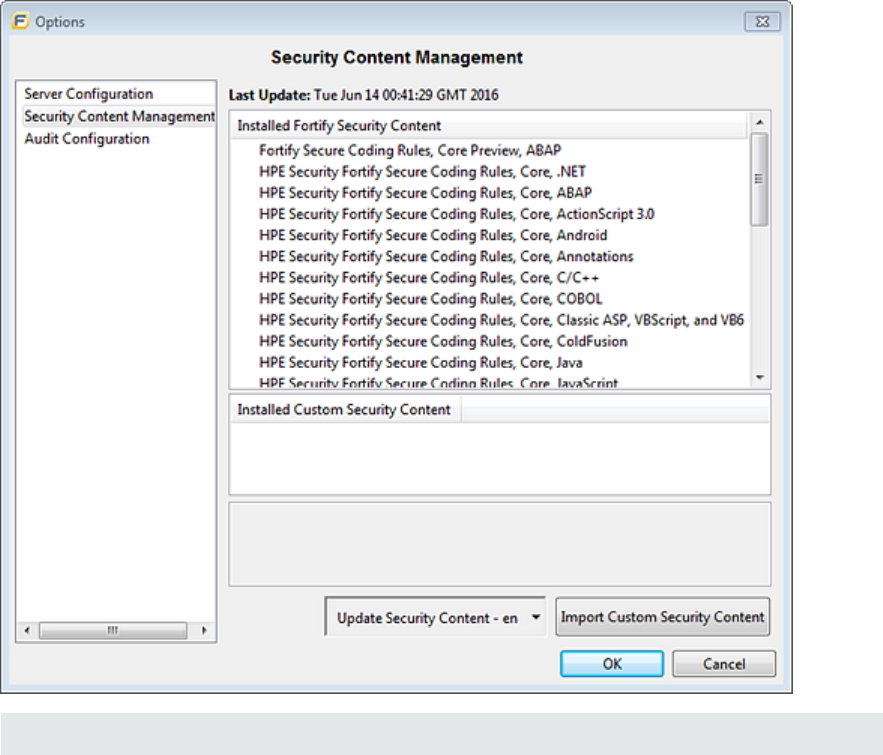Click the Installed Fortify Security Content header

click(489, 126)
